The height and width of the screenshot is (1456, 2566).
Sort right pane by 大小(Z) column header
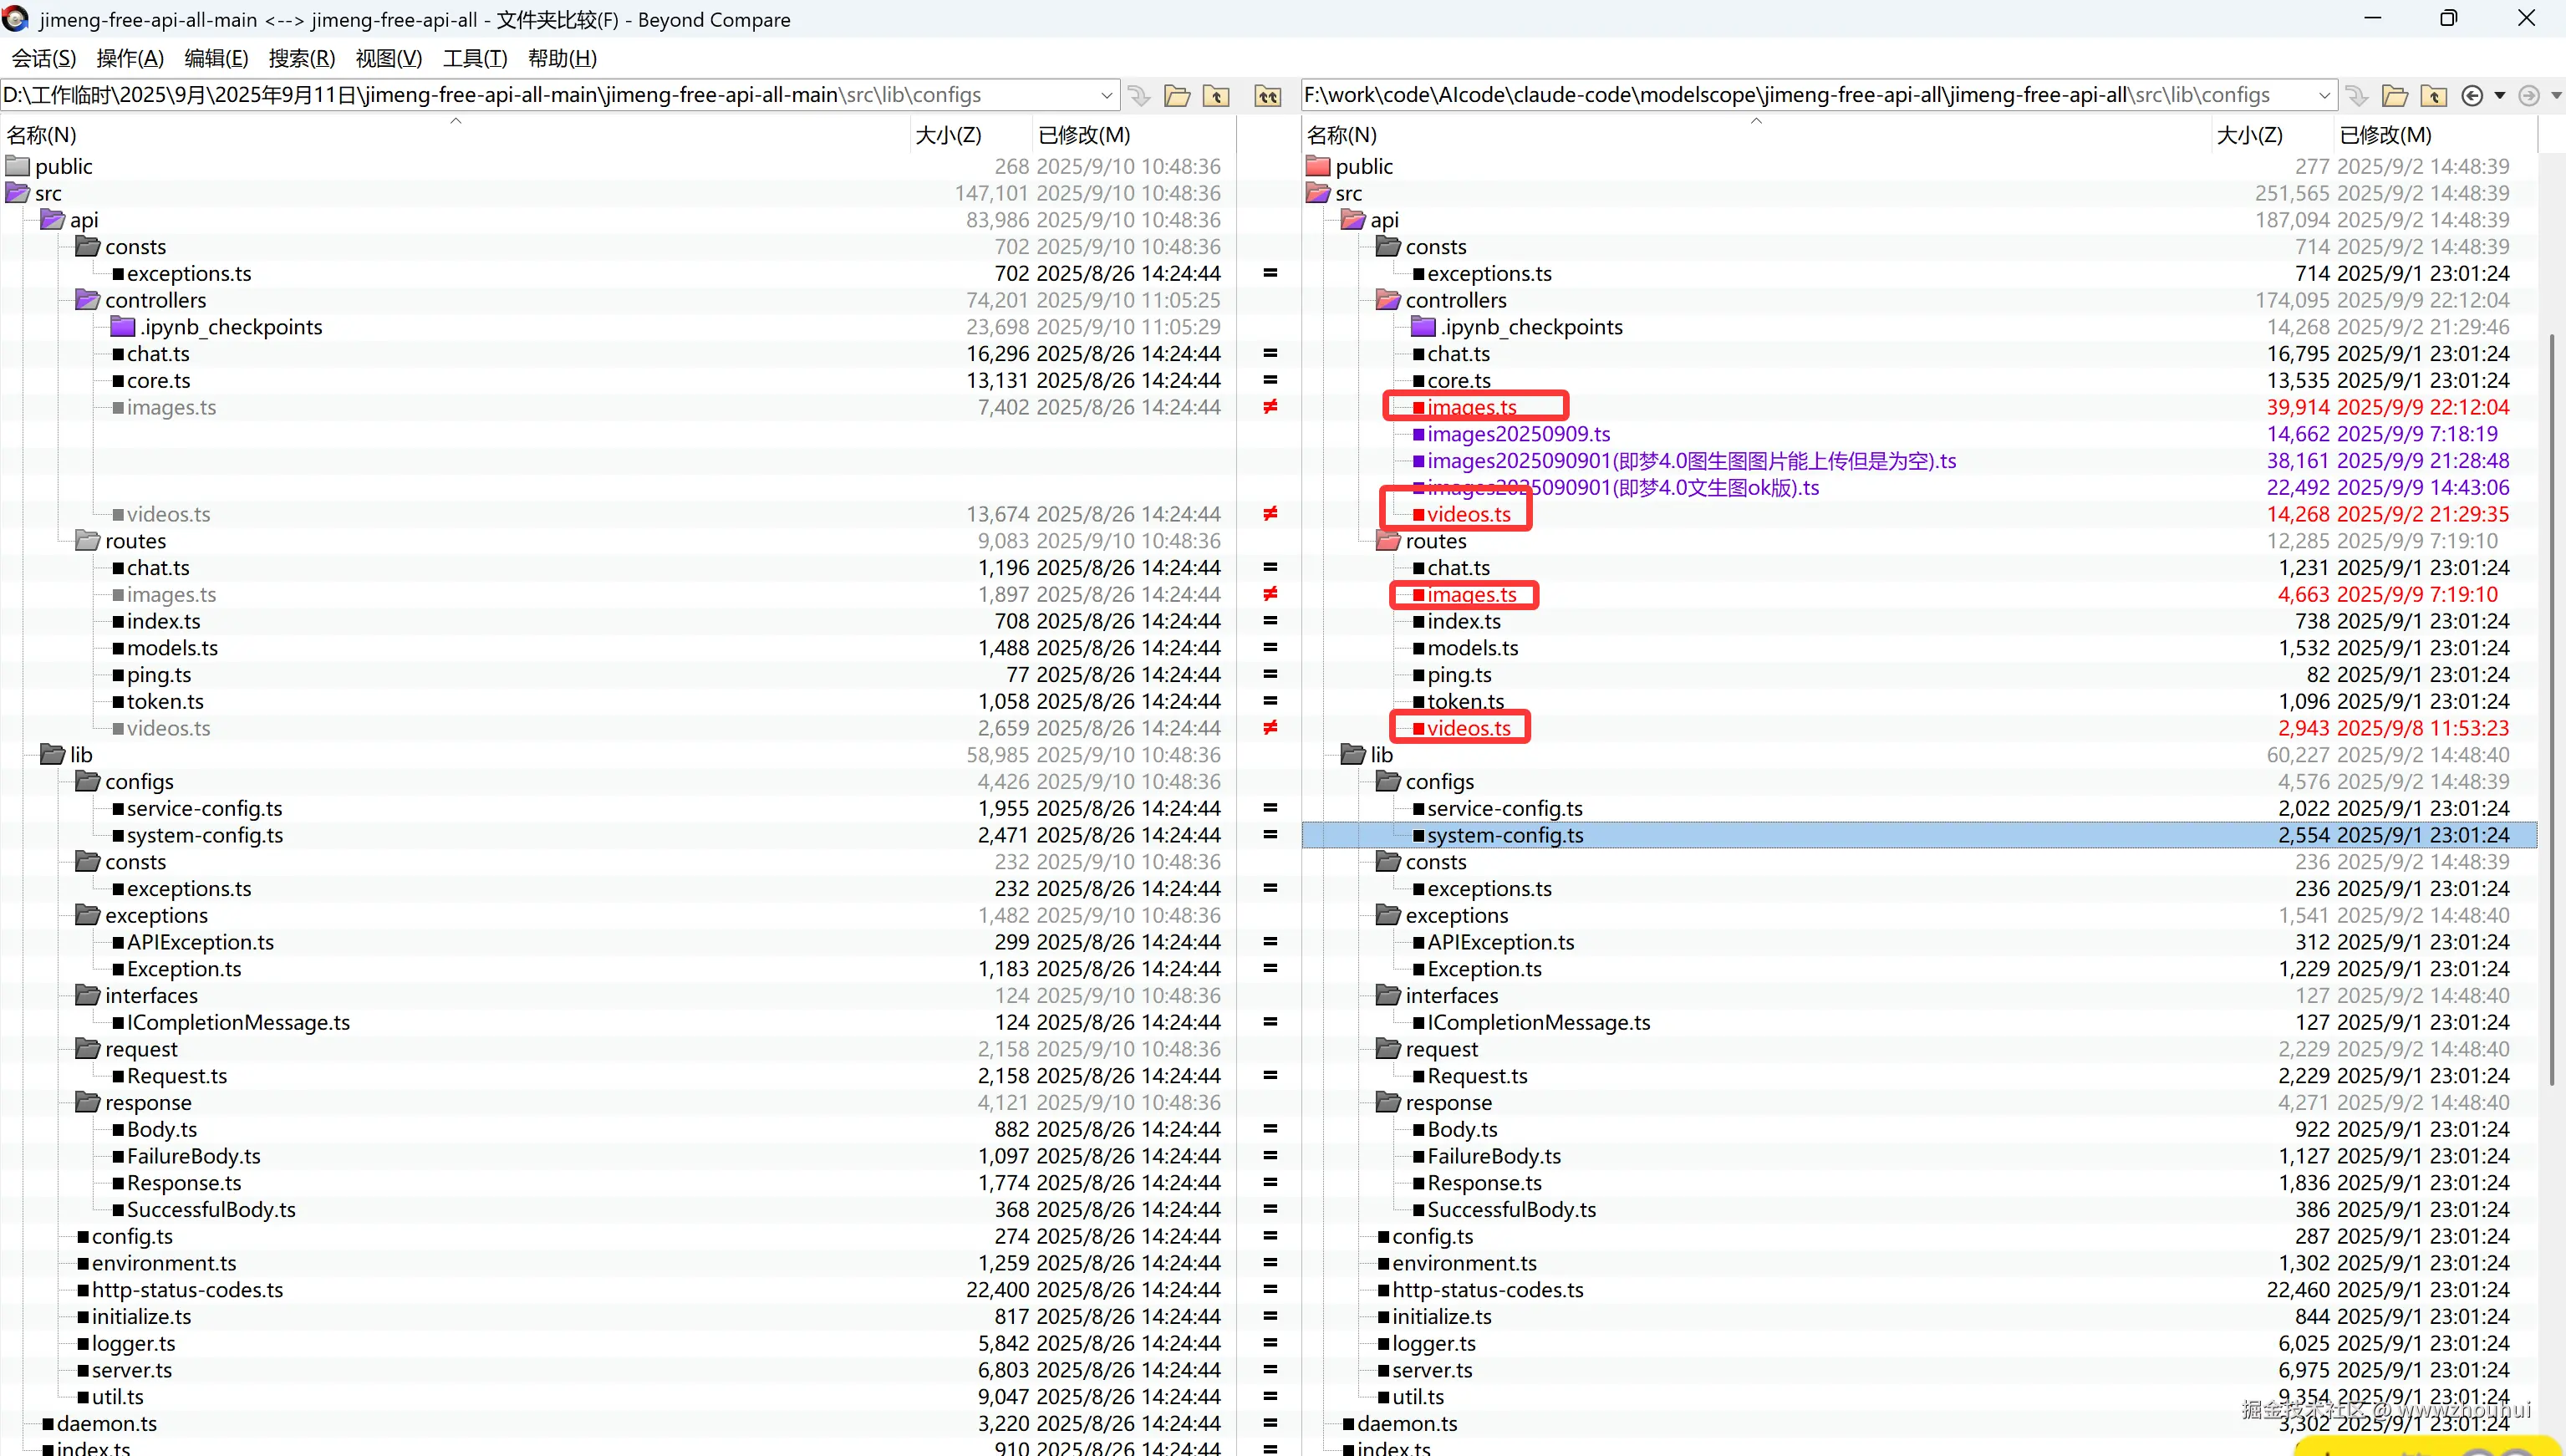pos(2272,135)
